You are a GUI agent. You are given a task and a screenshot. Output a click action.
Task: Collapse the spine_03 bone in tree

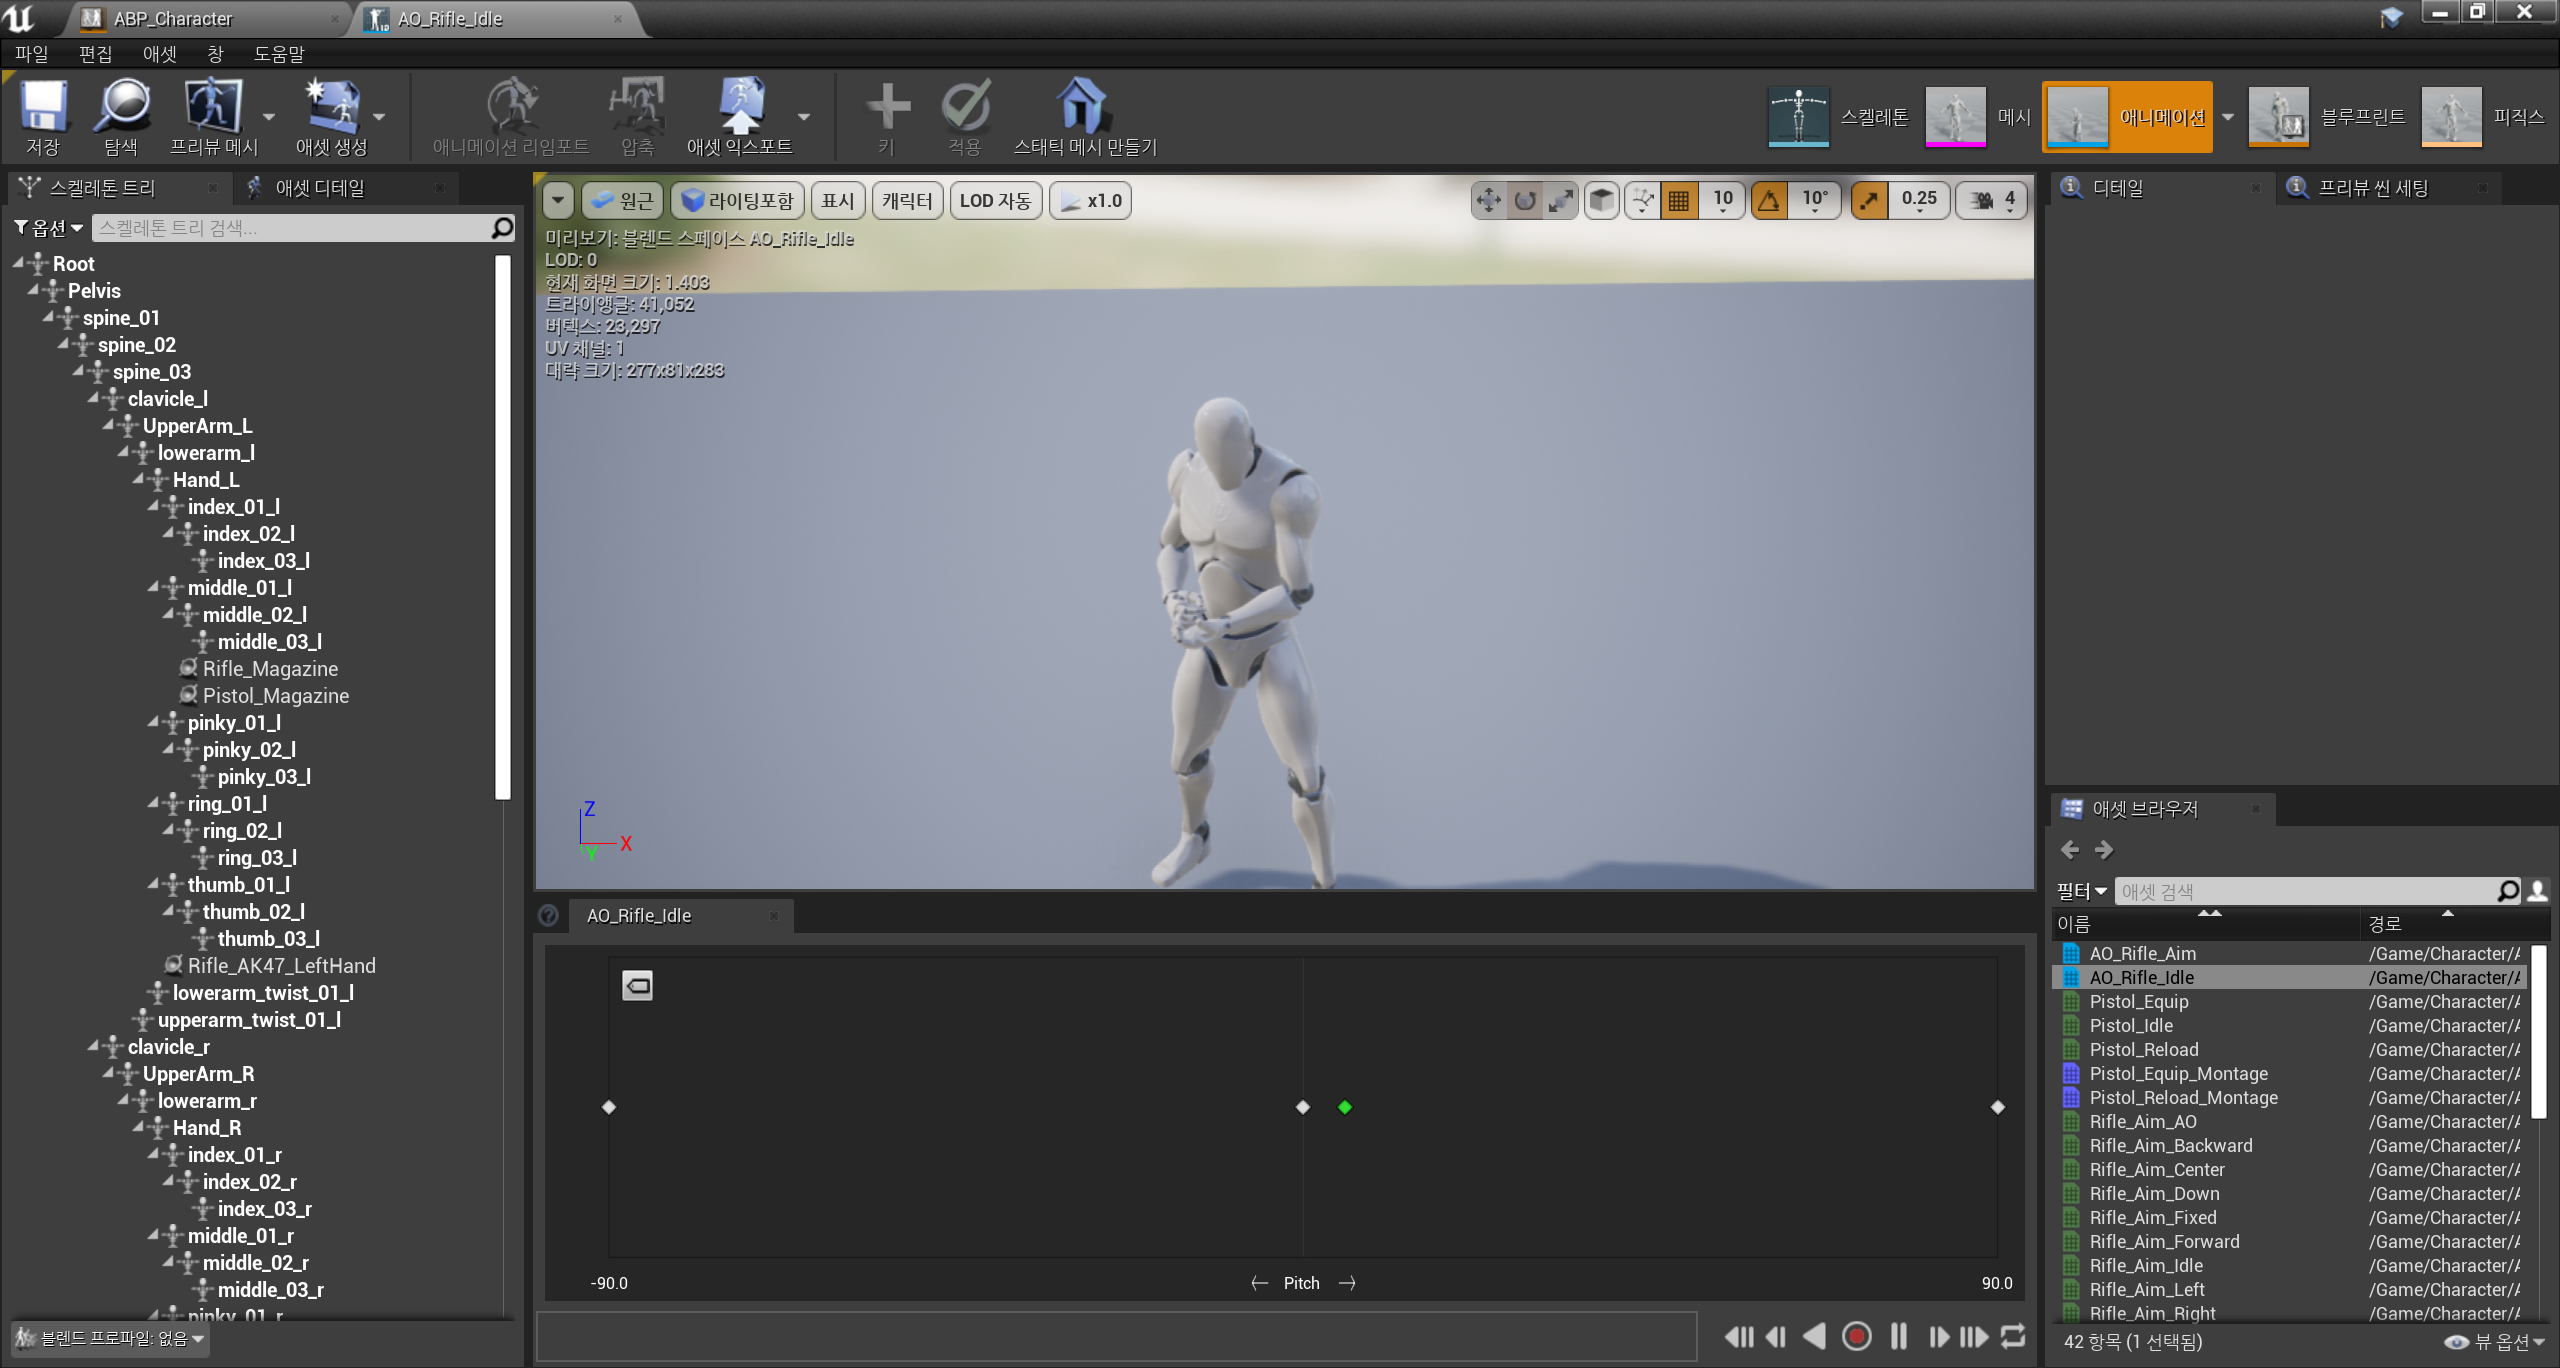79,371
